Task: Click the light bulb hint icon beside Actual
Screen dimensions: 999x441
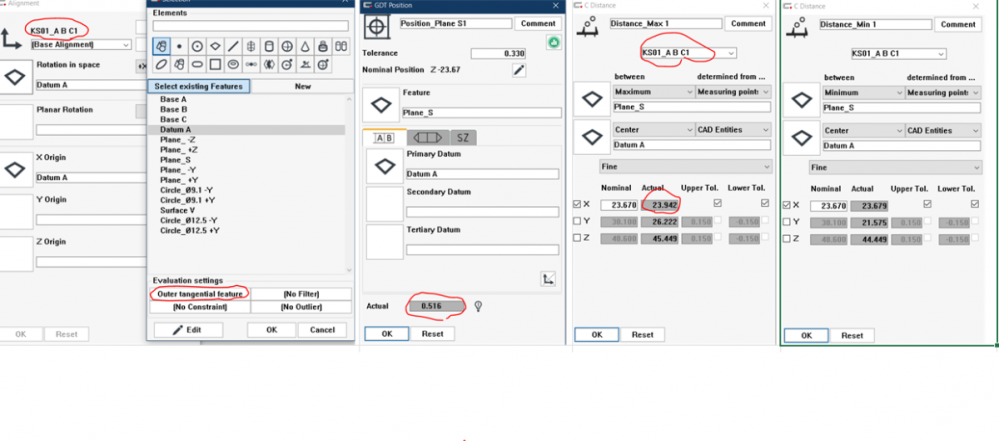Action: tap(478, 307)
